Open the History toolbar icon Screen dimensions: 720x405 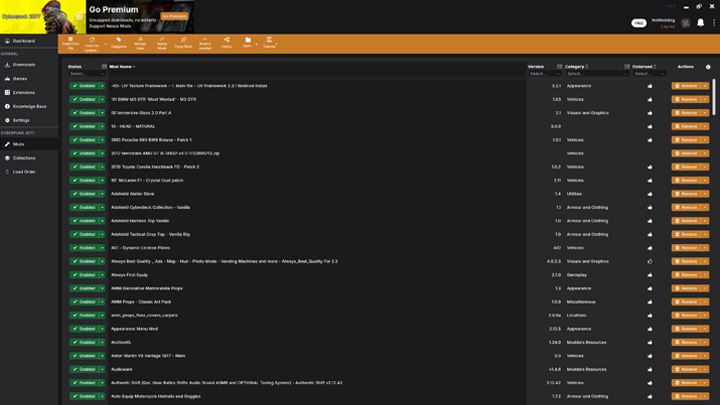226,42
